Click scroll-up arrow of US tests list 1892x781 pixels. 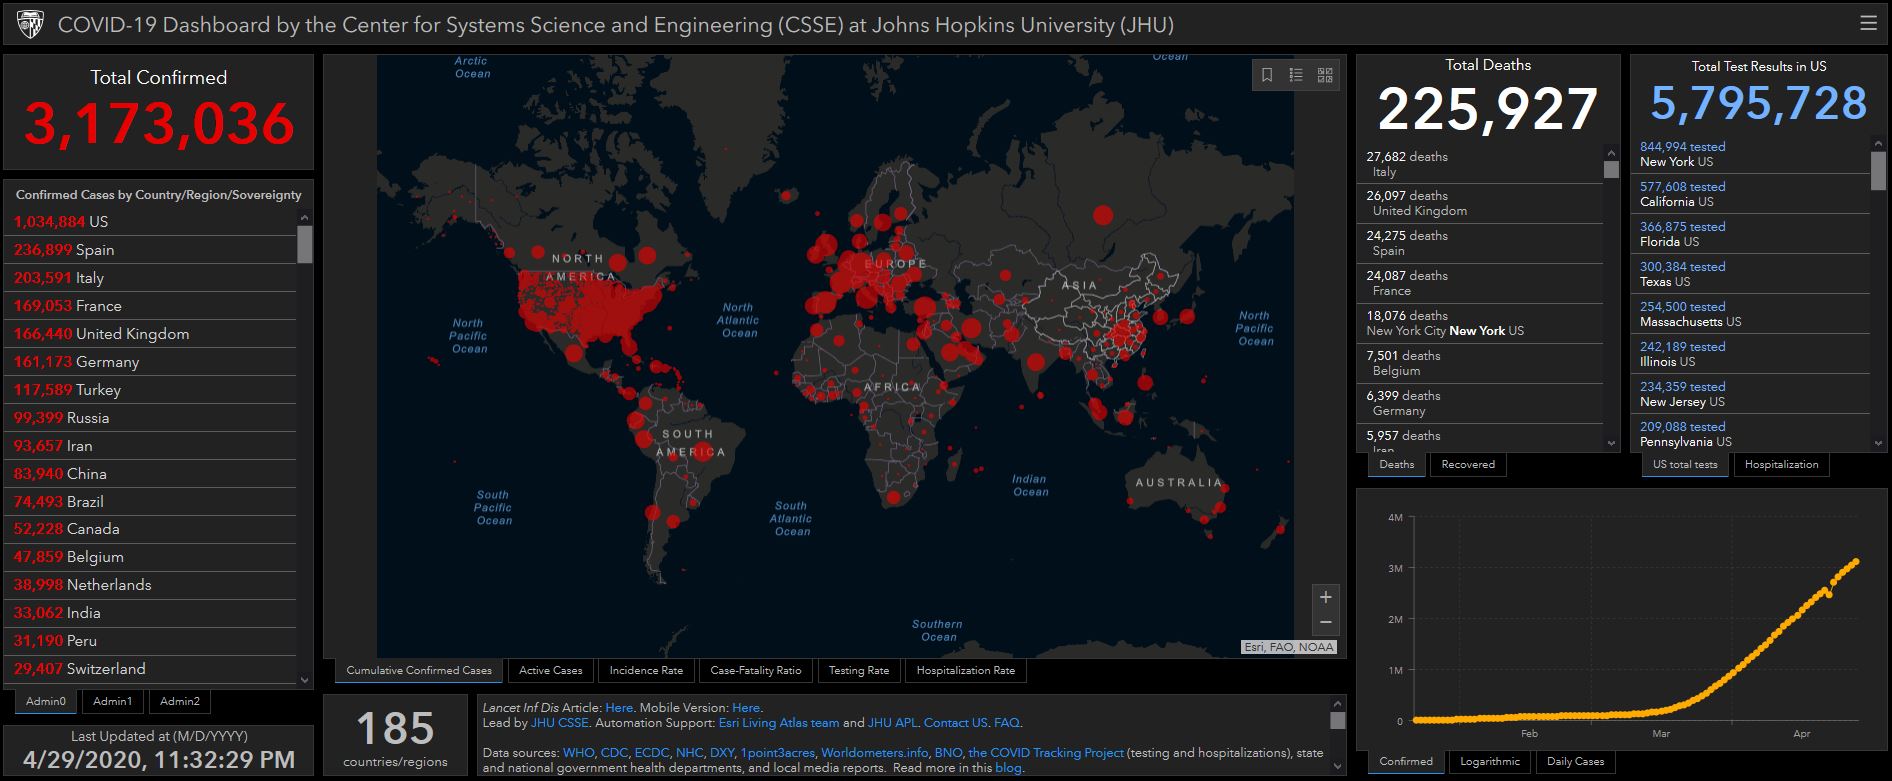pos(1878,144)
